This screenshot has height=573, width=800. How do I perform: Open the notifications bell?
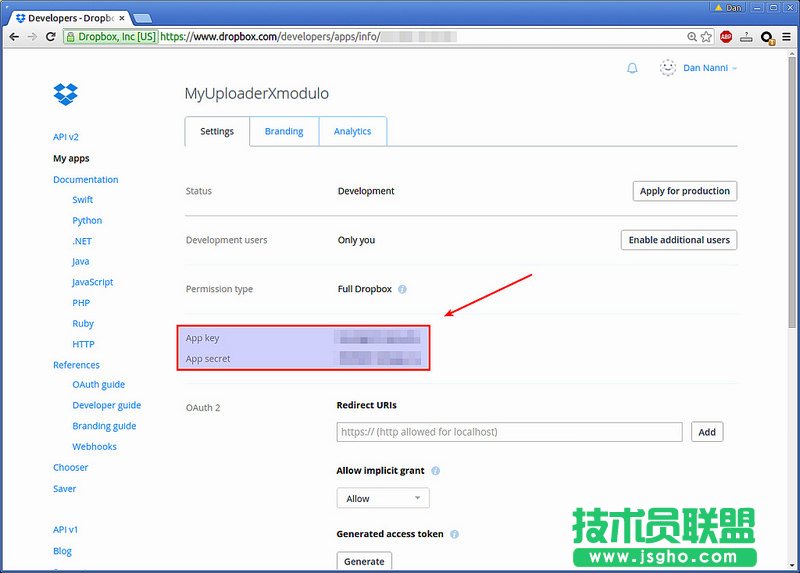[632, 68]
